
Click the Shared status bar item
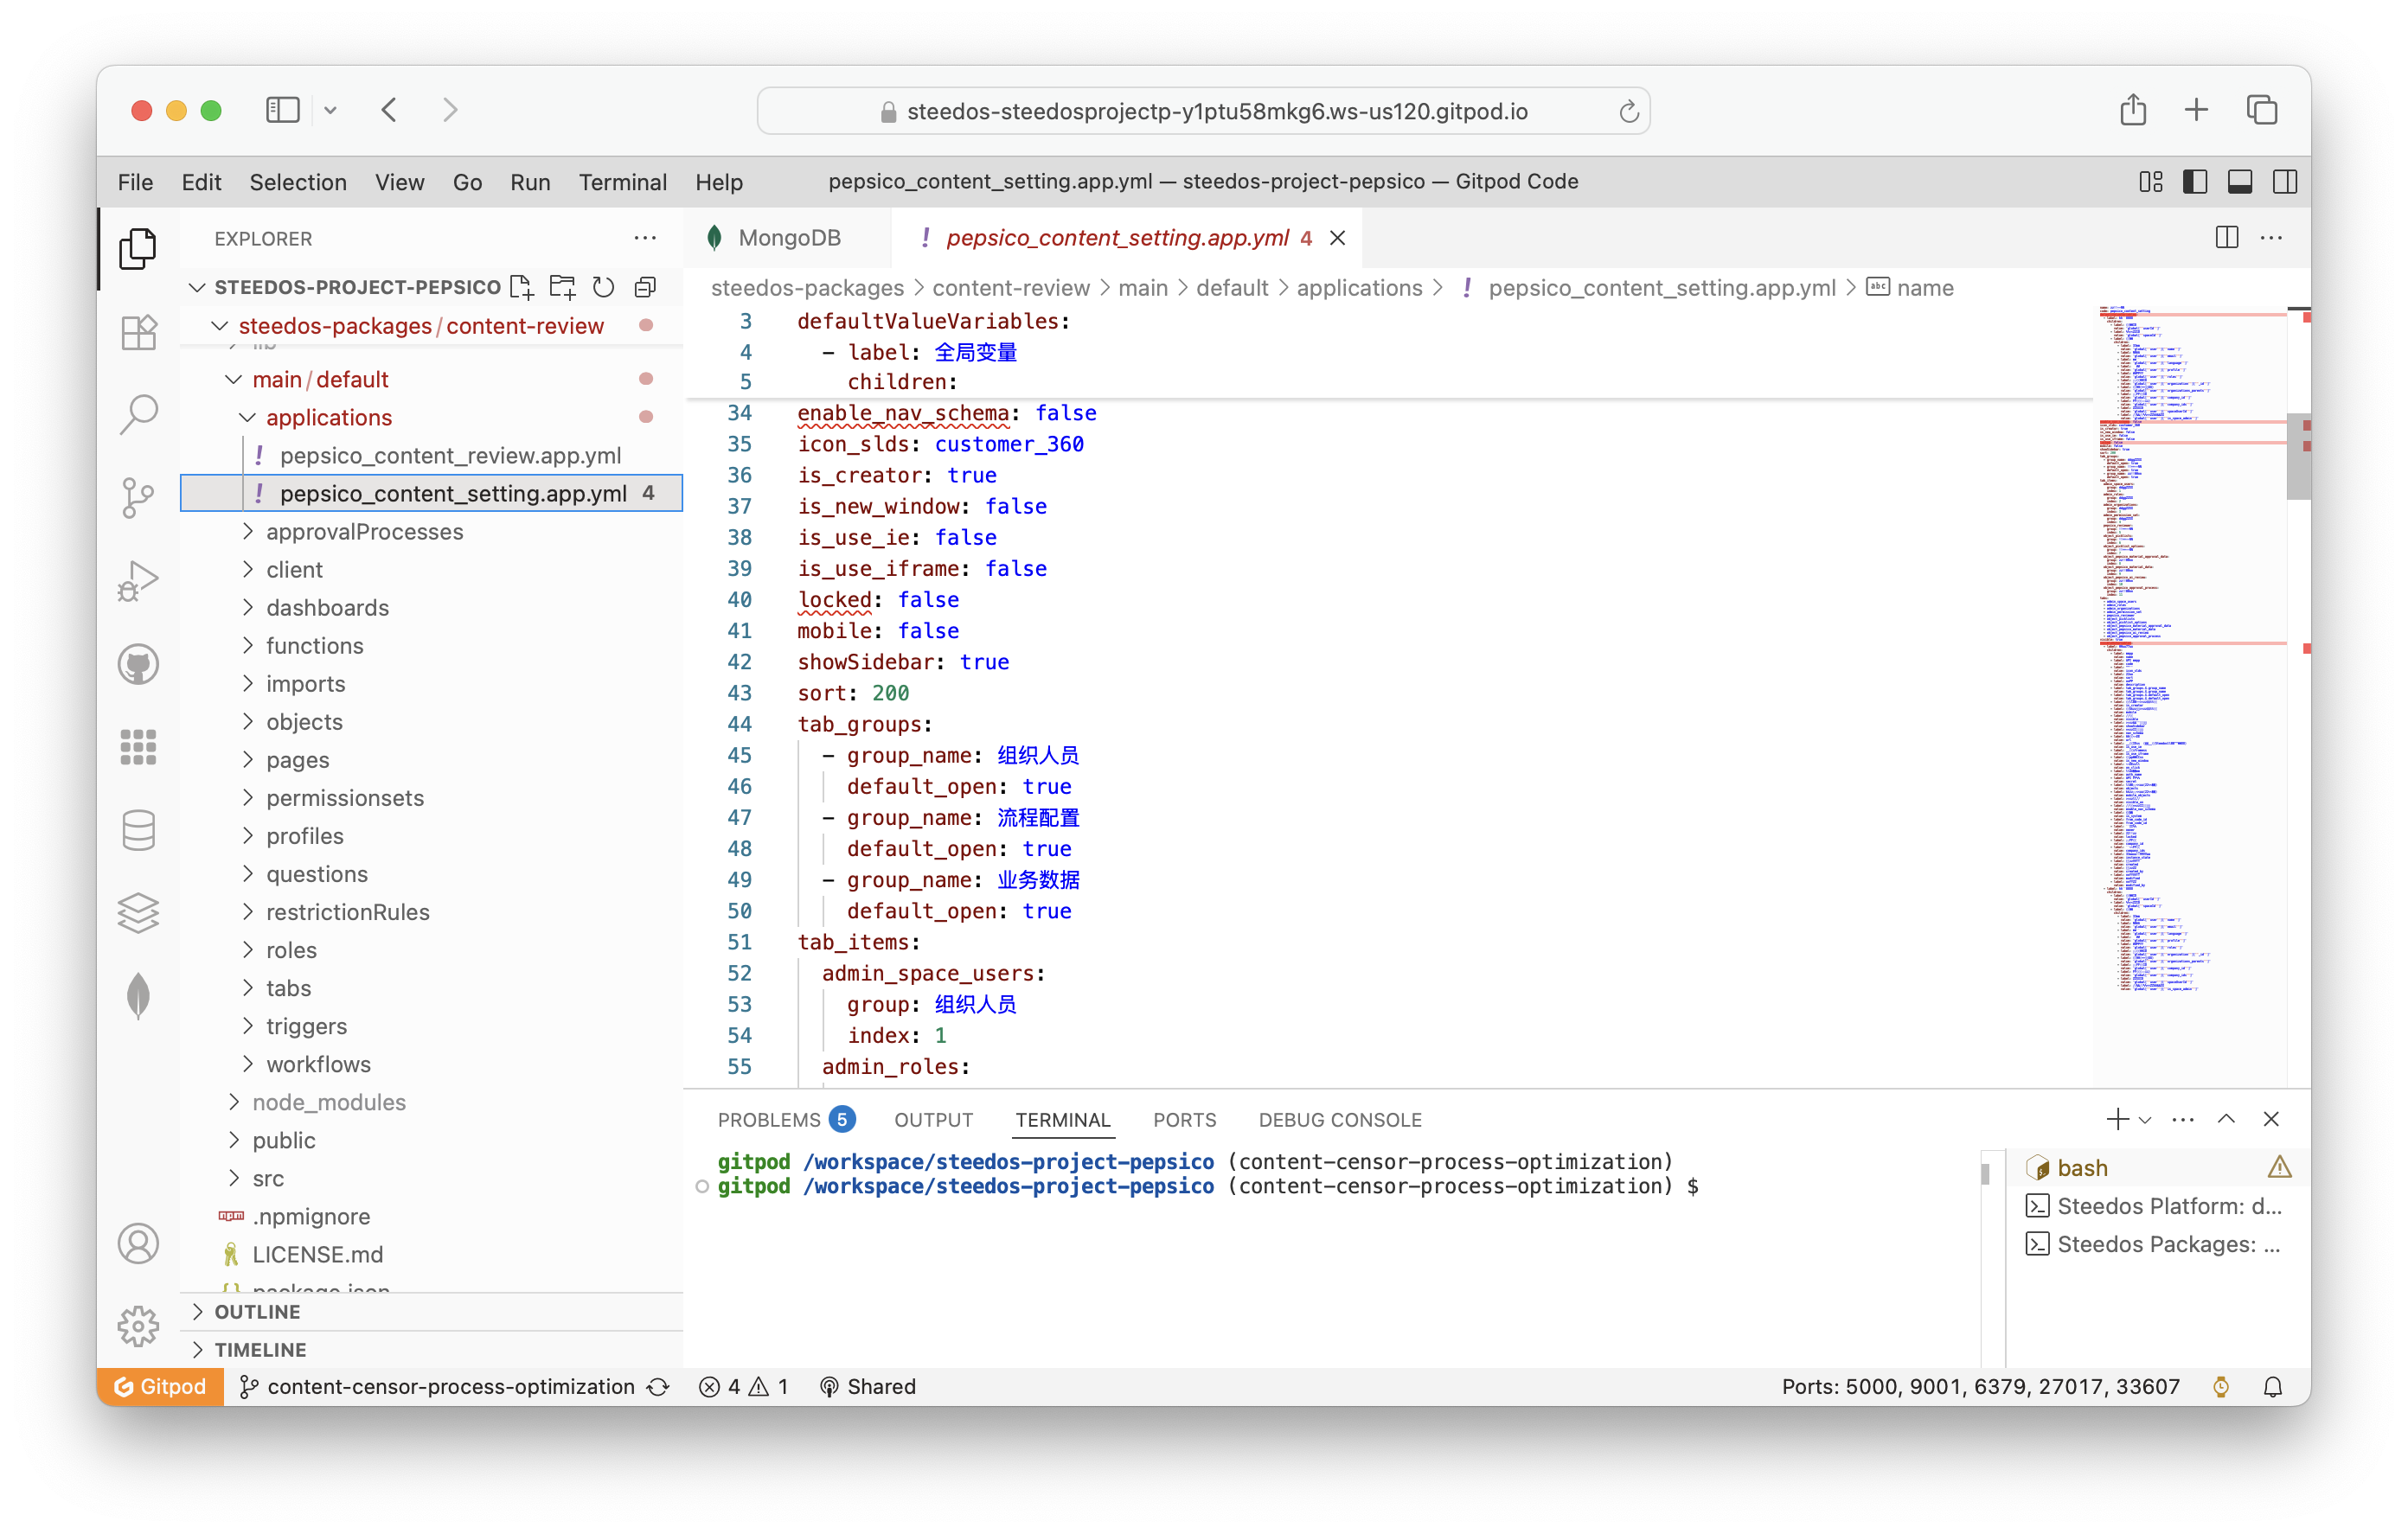pos(867,1386)
